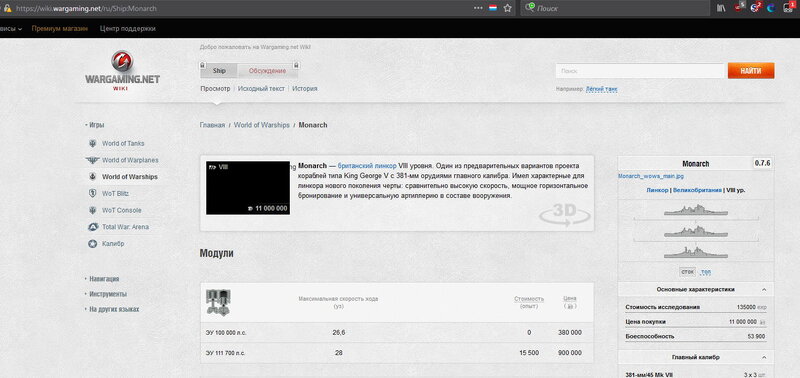Open the page actions three-dots menu
The height and width of the screenshot is (378, 800).
tap(478, 8)
